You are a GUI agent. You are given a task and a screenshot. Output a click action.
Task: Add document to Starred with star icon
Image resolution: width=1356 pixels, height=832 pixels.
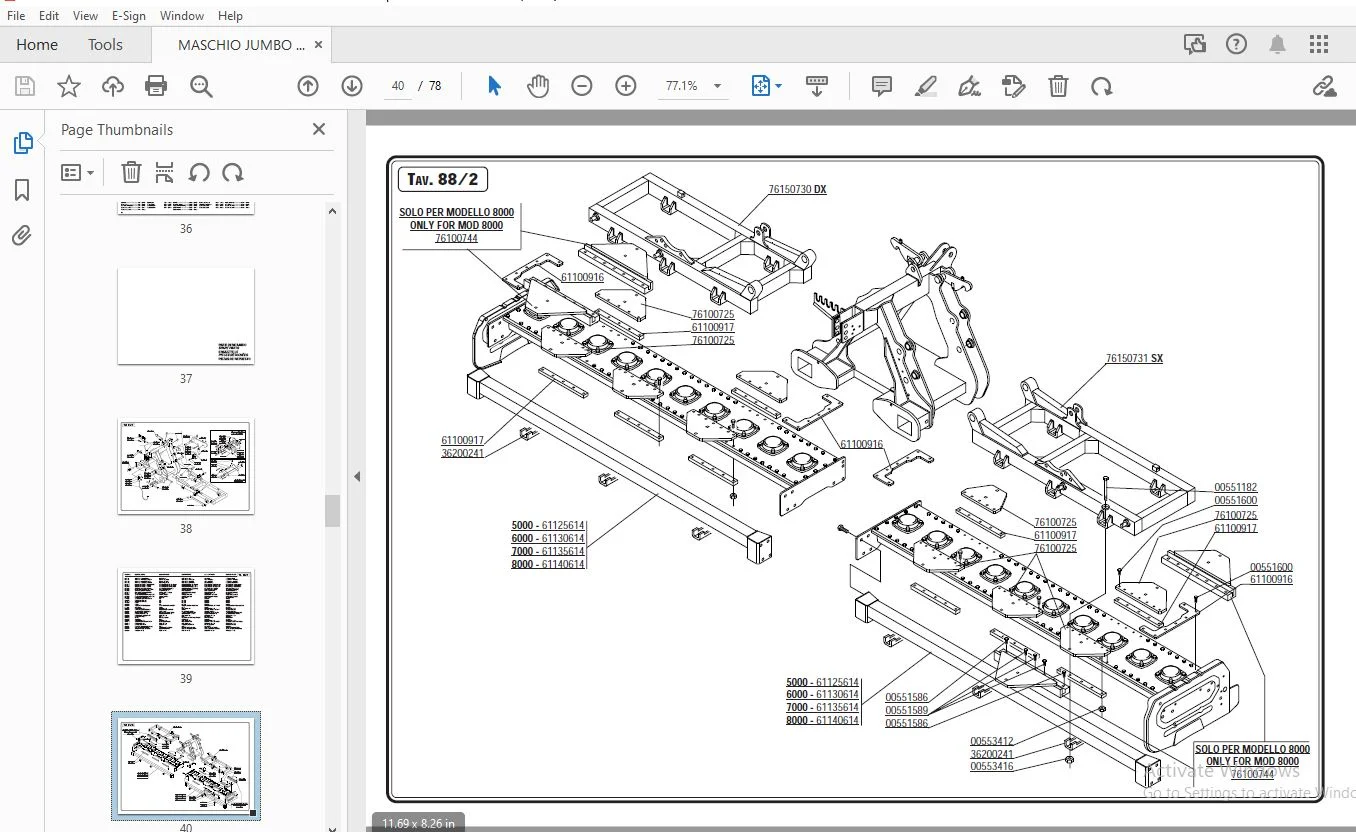point(68,86)
